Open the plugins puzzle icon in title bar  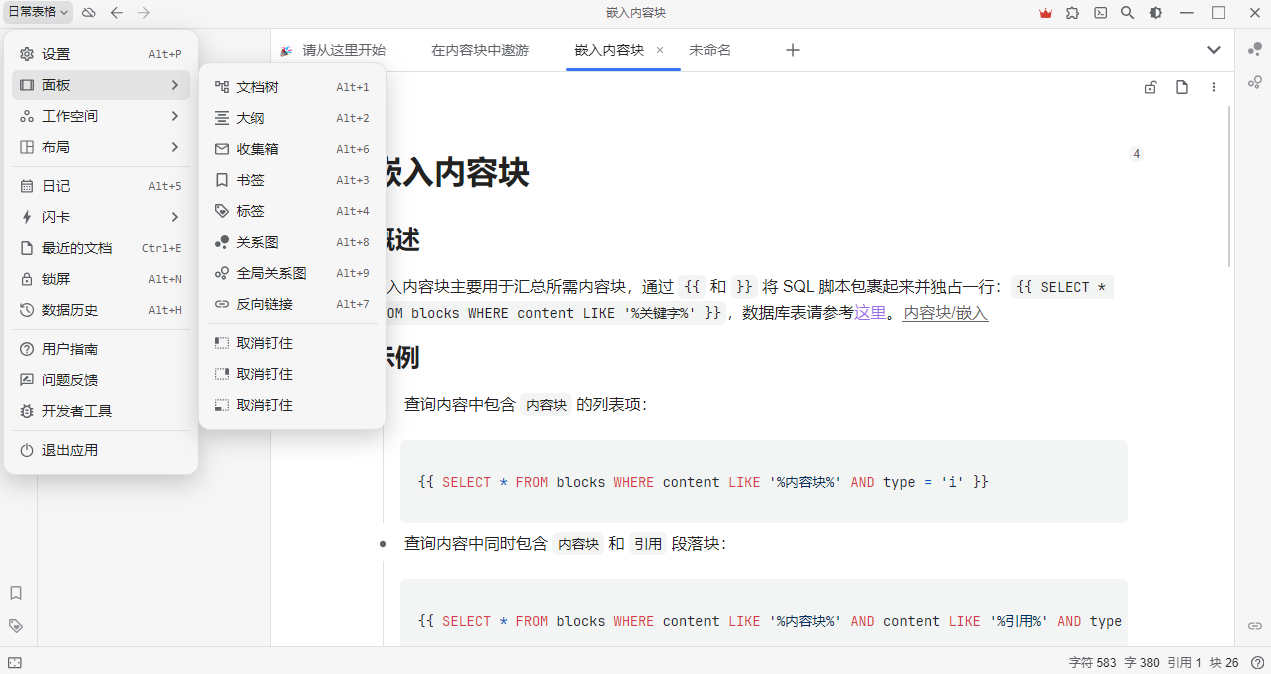point(1073,13)
